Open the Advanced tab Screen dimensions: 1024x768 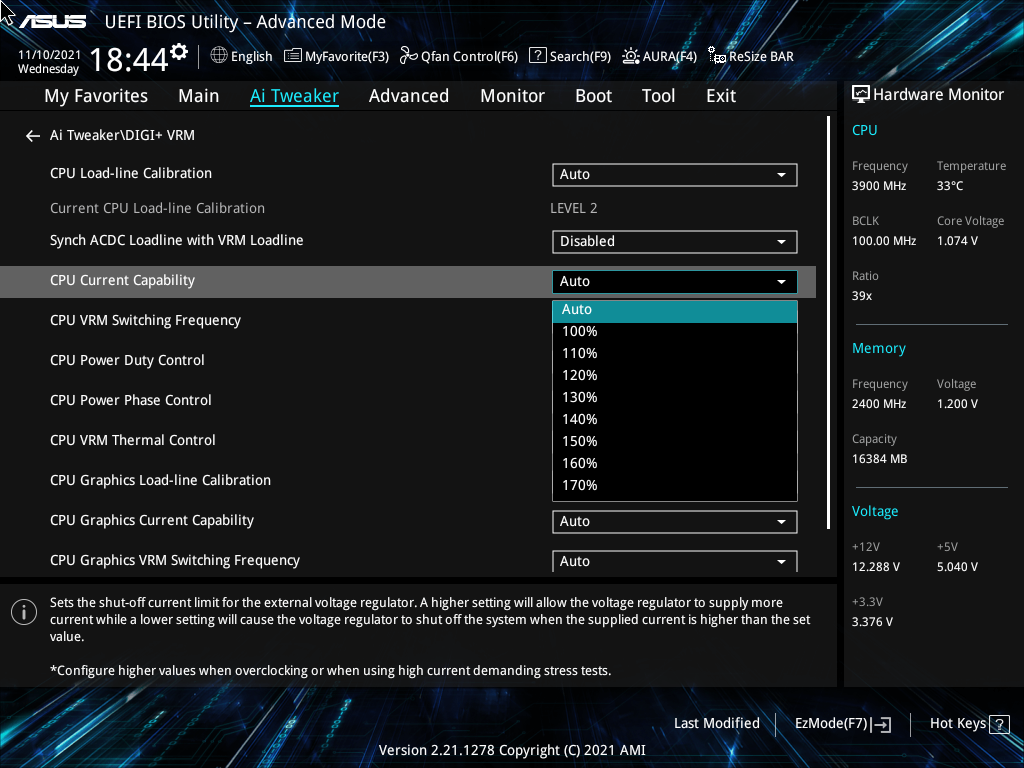click(409, 96)
